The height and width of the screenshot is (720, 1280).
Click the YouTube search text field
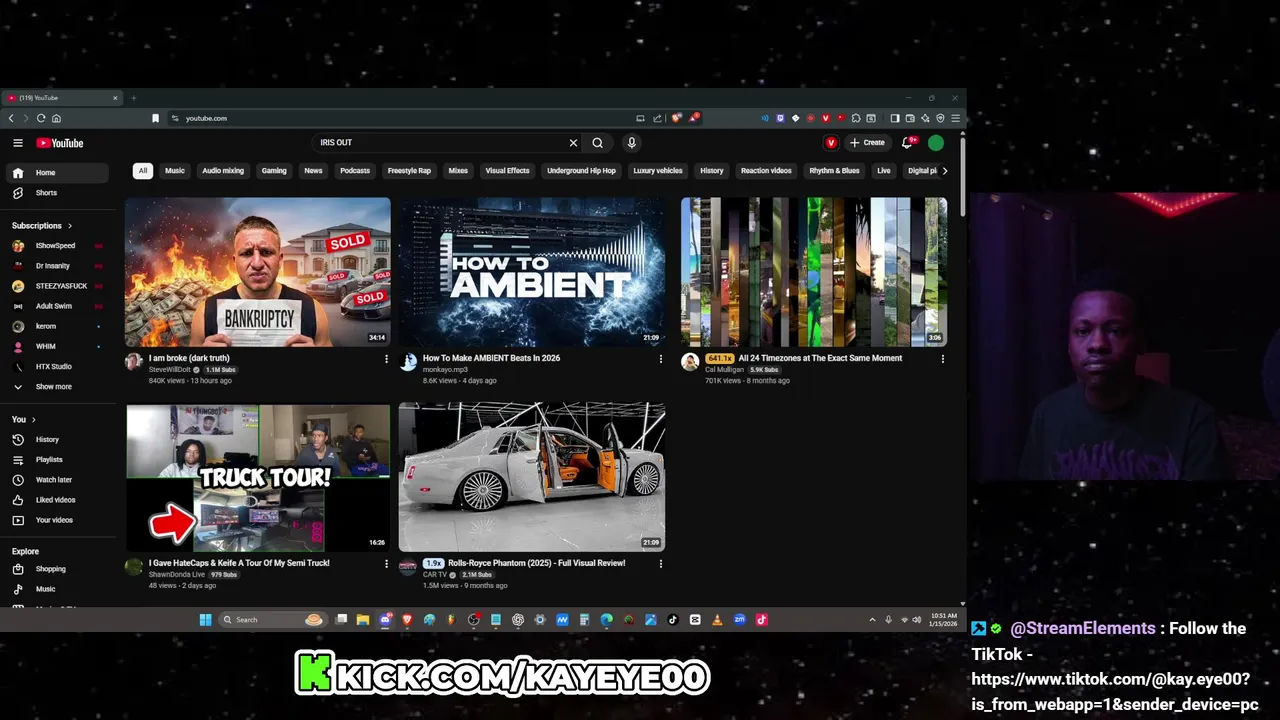click(440, 143)
